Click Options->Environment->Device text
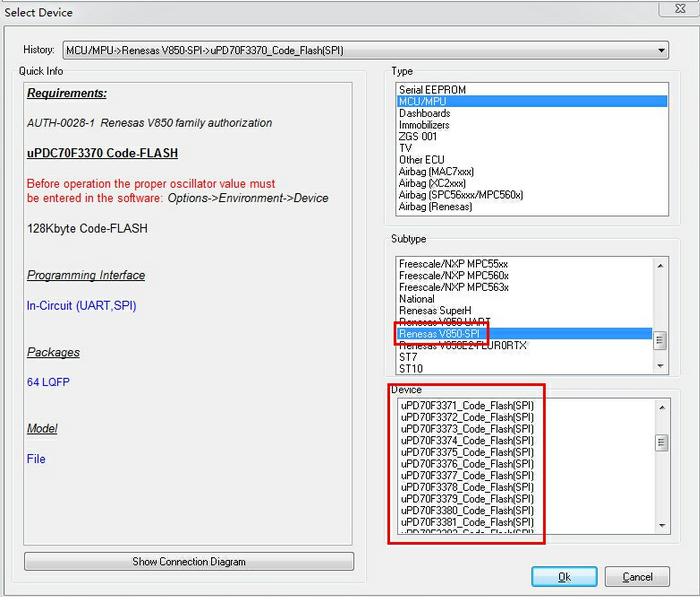Viewport: 700px width, 597px height. [x=248, y=198]
